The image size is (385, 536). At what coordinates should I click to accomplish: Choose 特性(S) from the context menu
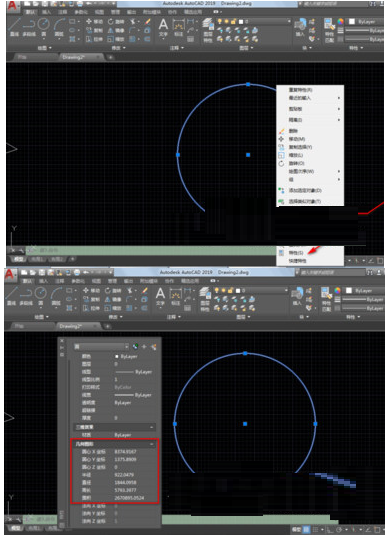[x=310, y=253]
